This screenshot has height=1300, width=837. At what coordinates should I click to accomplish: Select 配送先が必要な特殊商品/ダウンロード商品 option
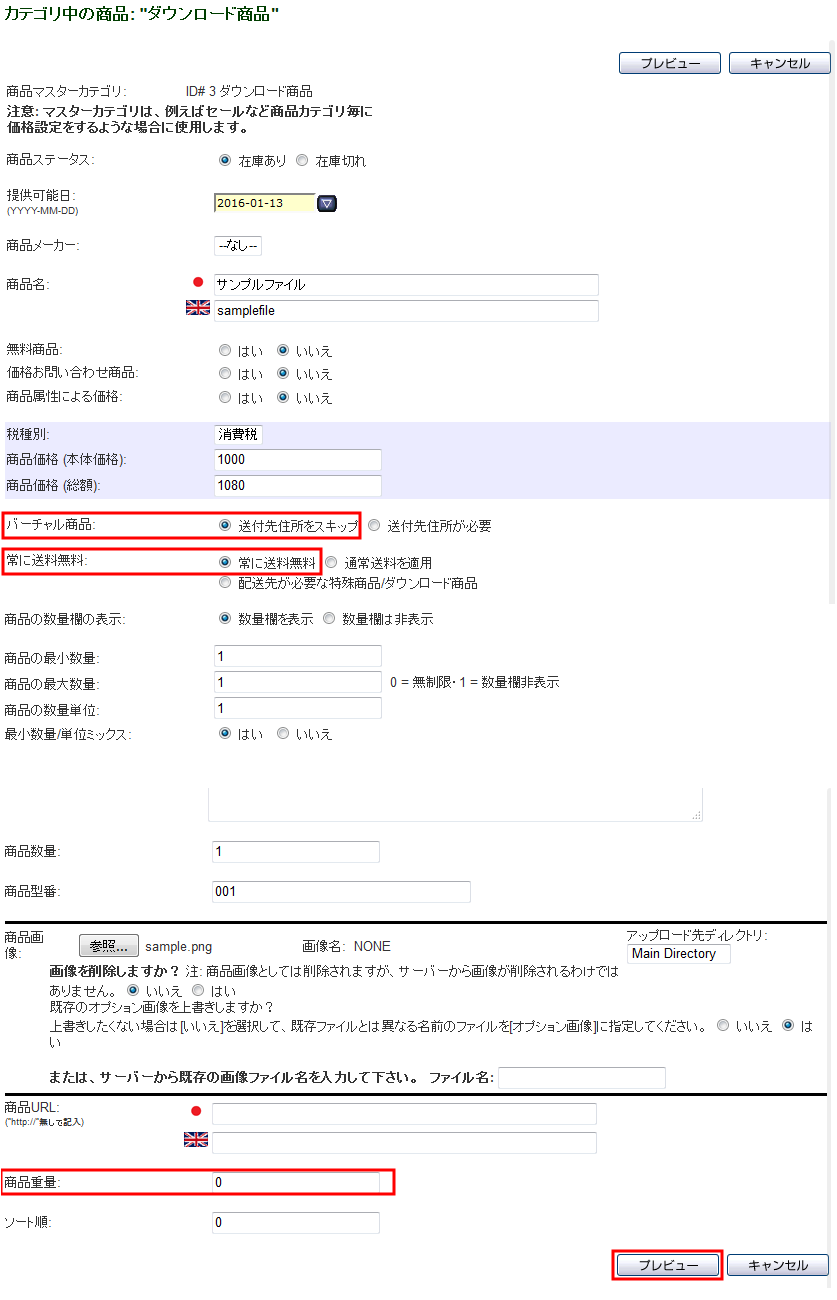[x=225, y=583]
